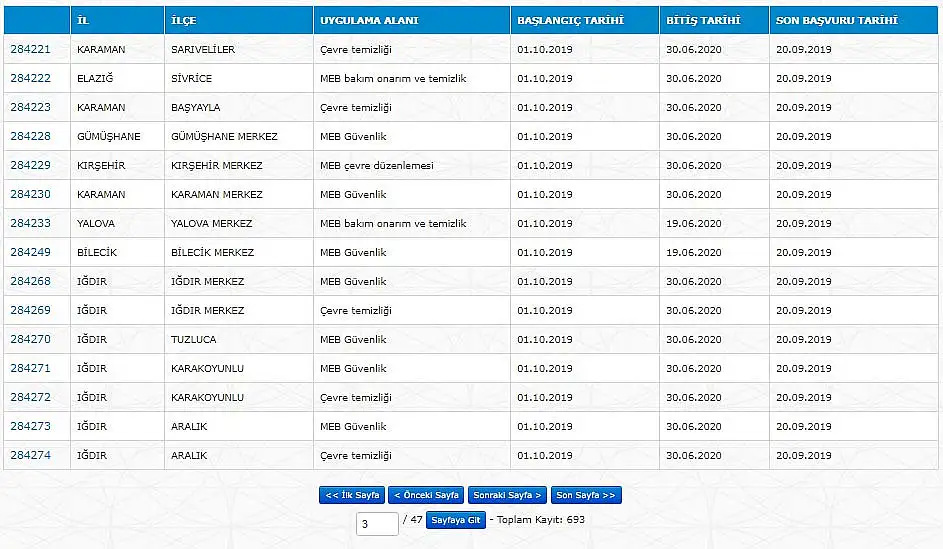943x549 pixels.
Task: Open record link 284269
Action: click(x=30, y=310)
